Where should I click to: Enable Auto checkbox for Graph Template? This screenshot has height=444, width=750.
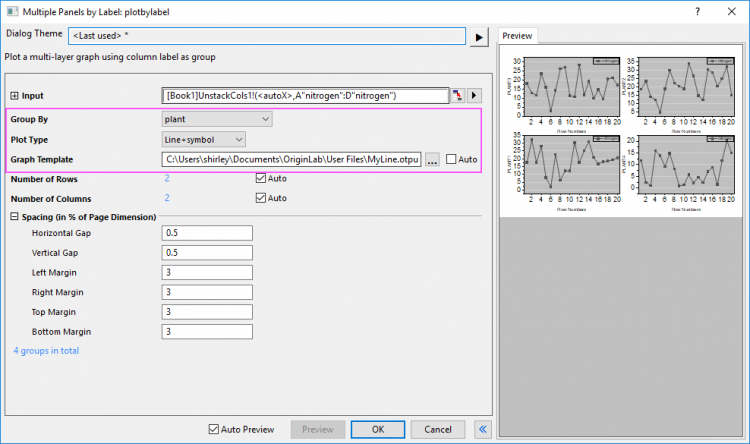(451, 159)
